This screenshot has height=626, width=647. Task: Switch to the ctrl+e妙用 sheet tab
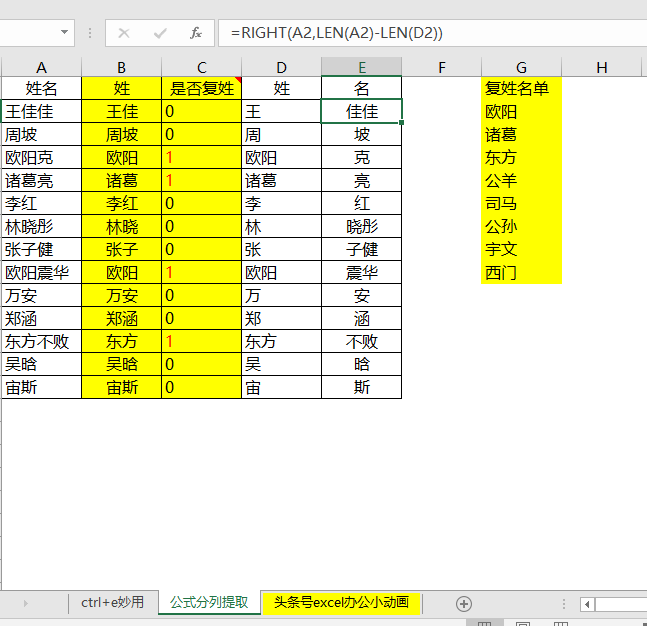point(112,602)
